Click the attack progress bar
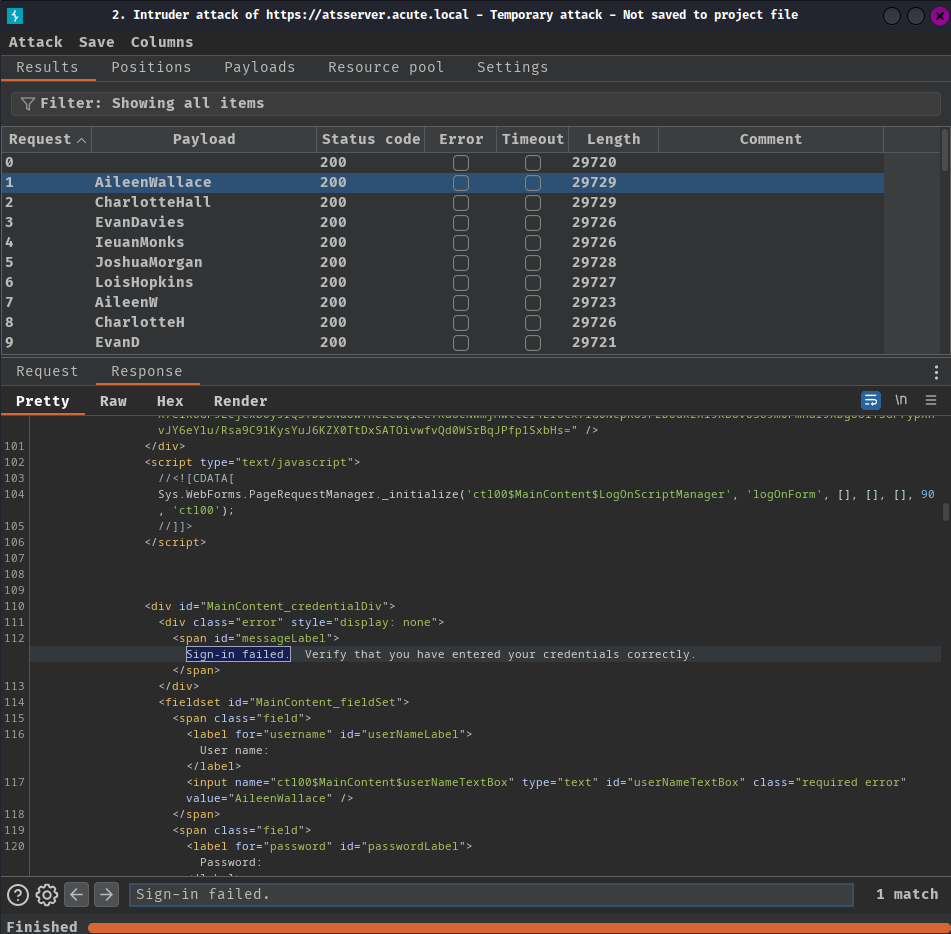The height and width of the screenshot is (934, 951). coord(519,927)
